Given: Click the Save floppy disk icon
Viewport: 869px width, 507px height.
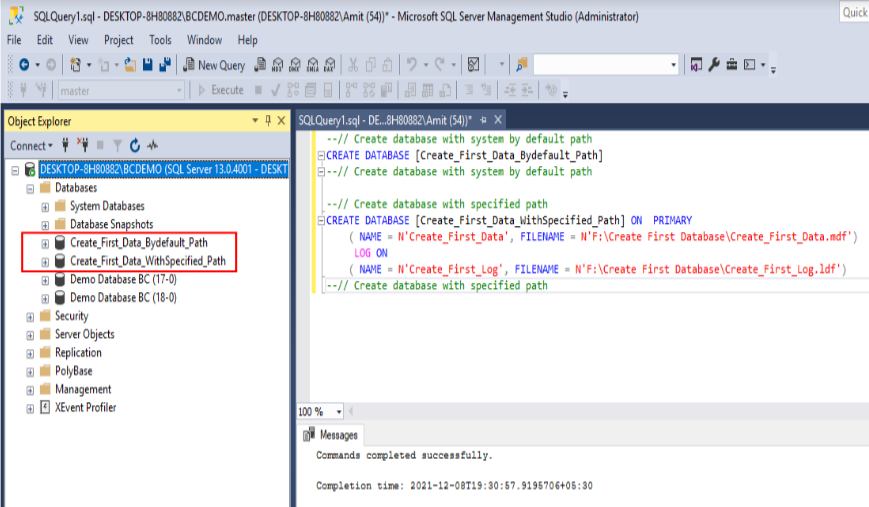Looking at the screenshot, I should click(x=147, y=65).
